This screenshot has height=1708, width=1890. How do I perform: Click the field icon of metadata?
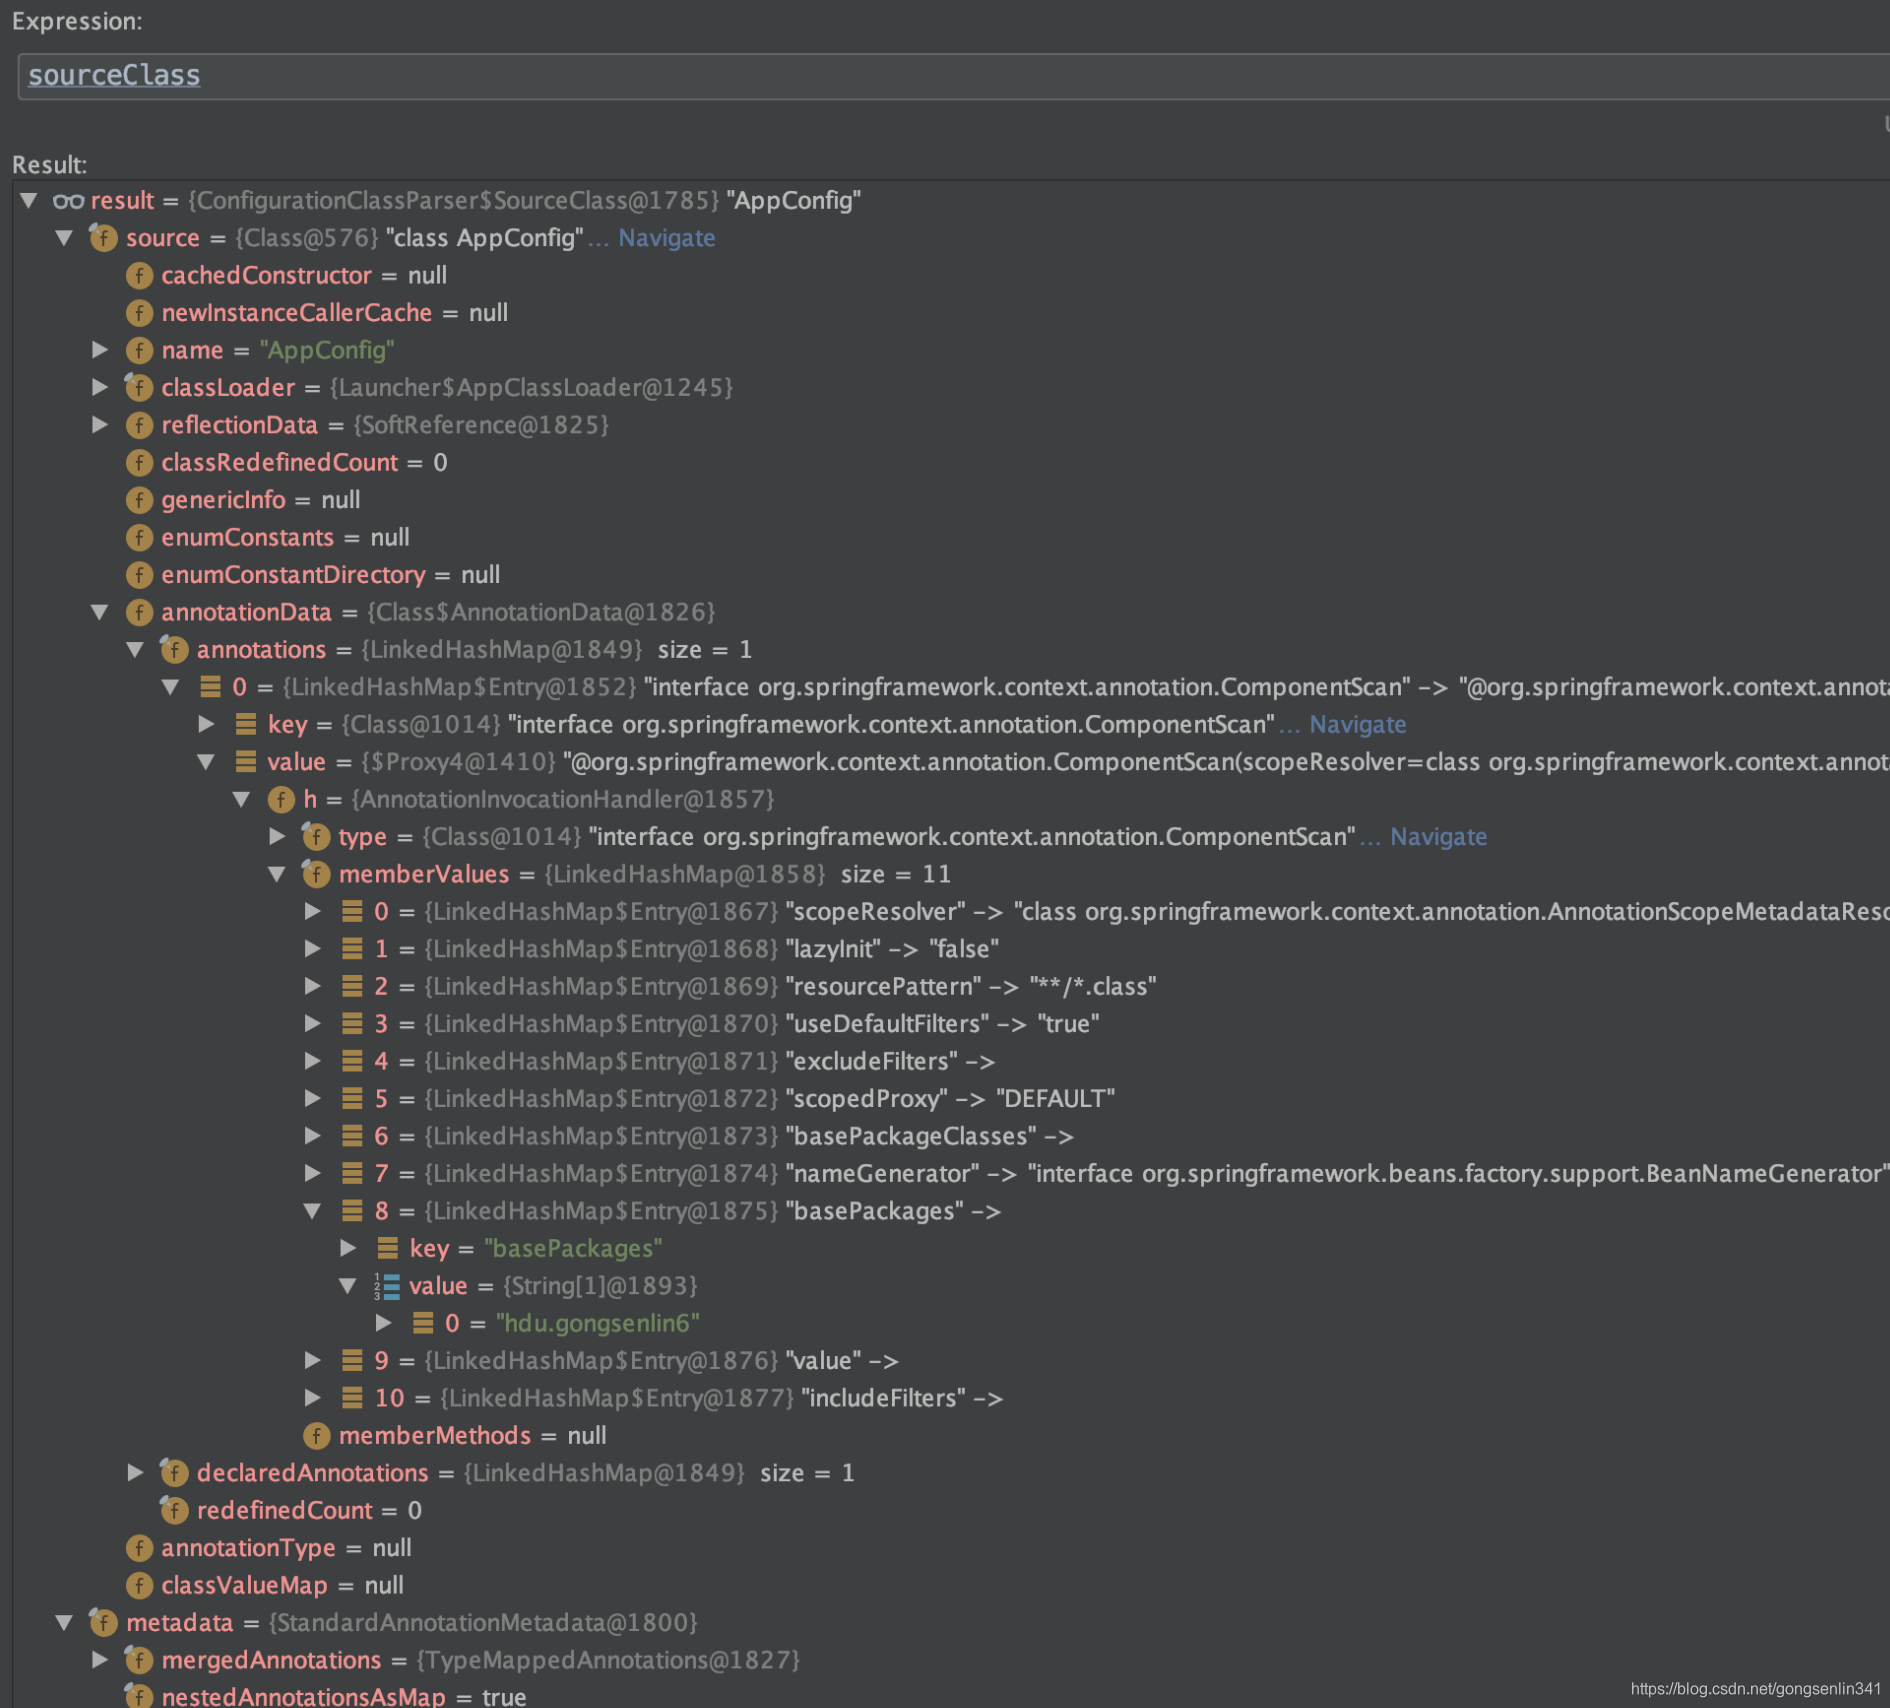pos(103,1622)
